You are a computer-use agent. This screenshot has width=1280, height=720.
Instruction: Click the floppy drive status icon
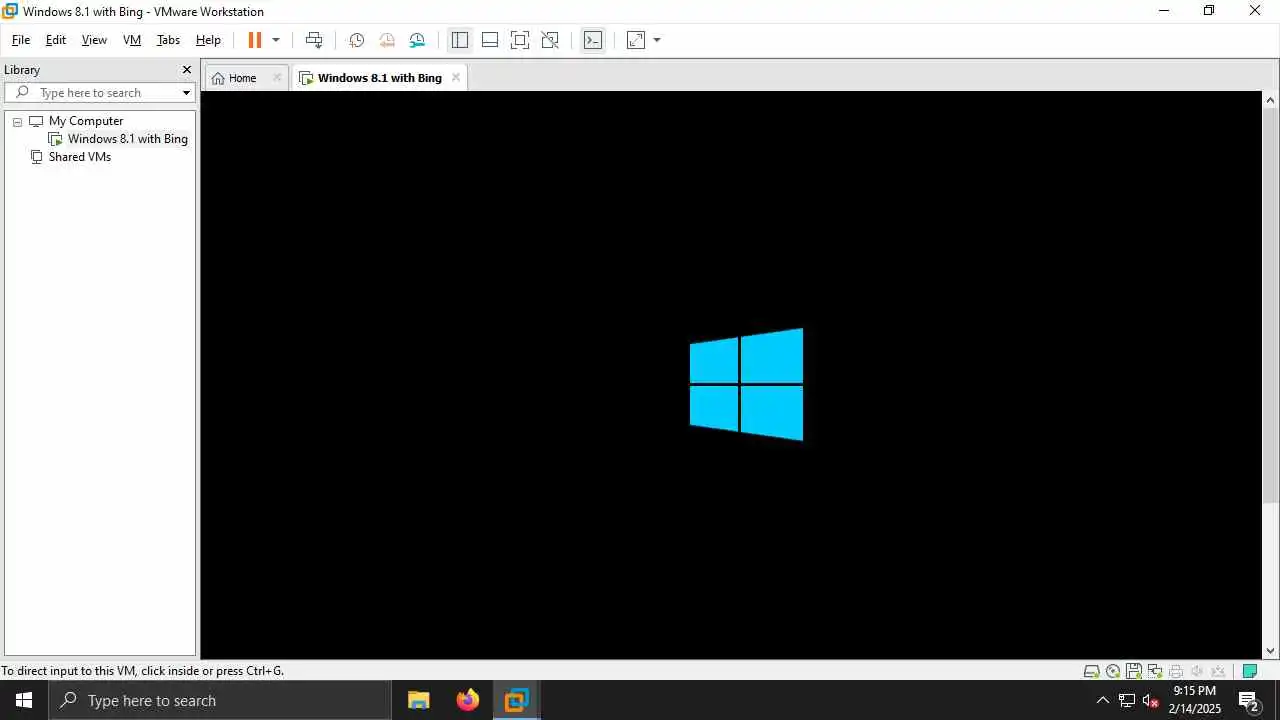[1134, 671]
